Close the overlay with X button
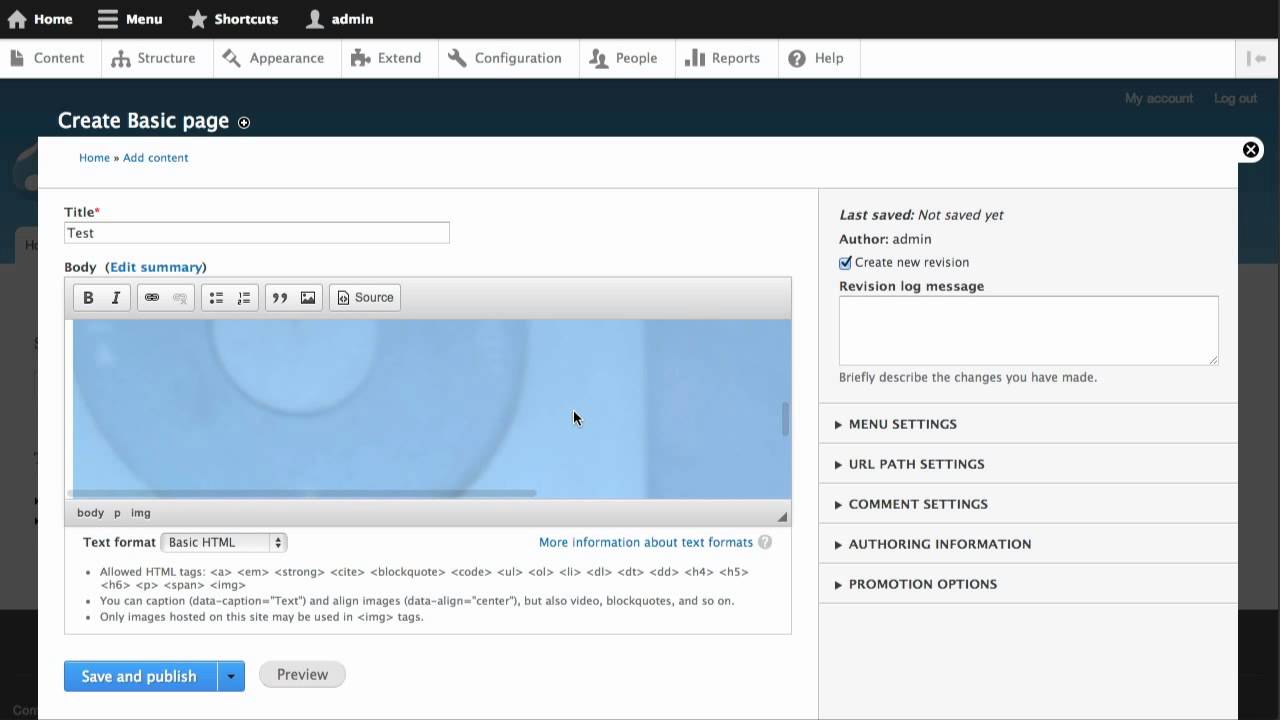Viewport: 1280px width, 720px height. pos(1251,150)
